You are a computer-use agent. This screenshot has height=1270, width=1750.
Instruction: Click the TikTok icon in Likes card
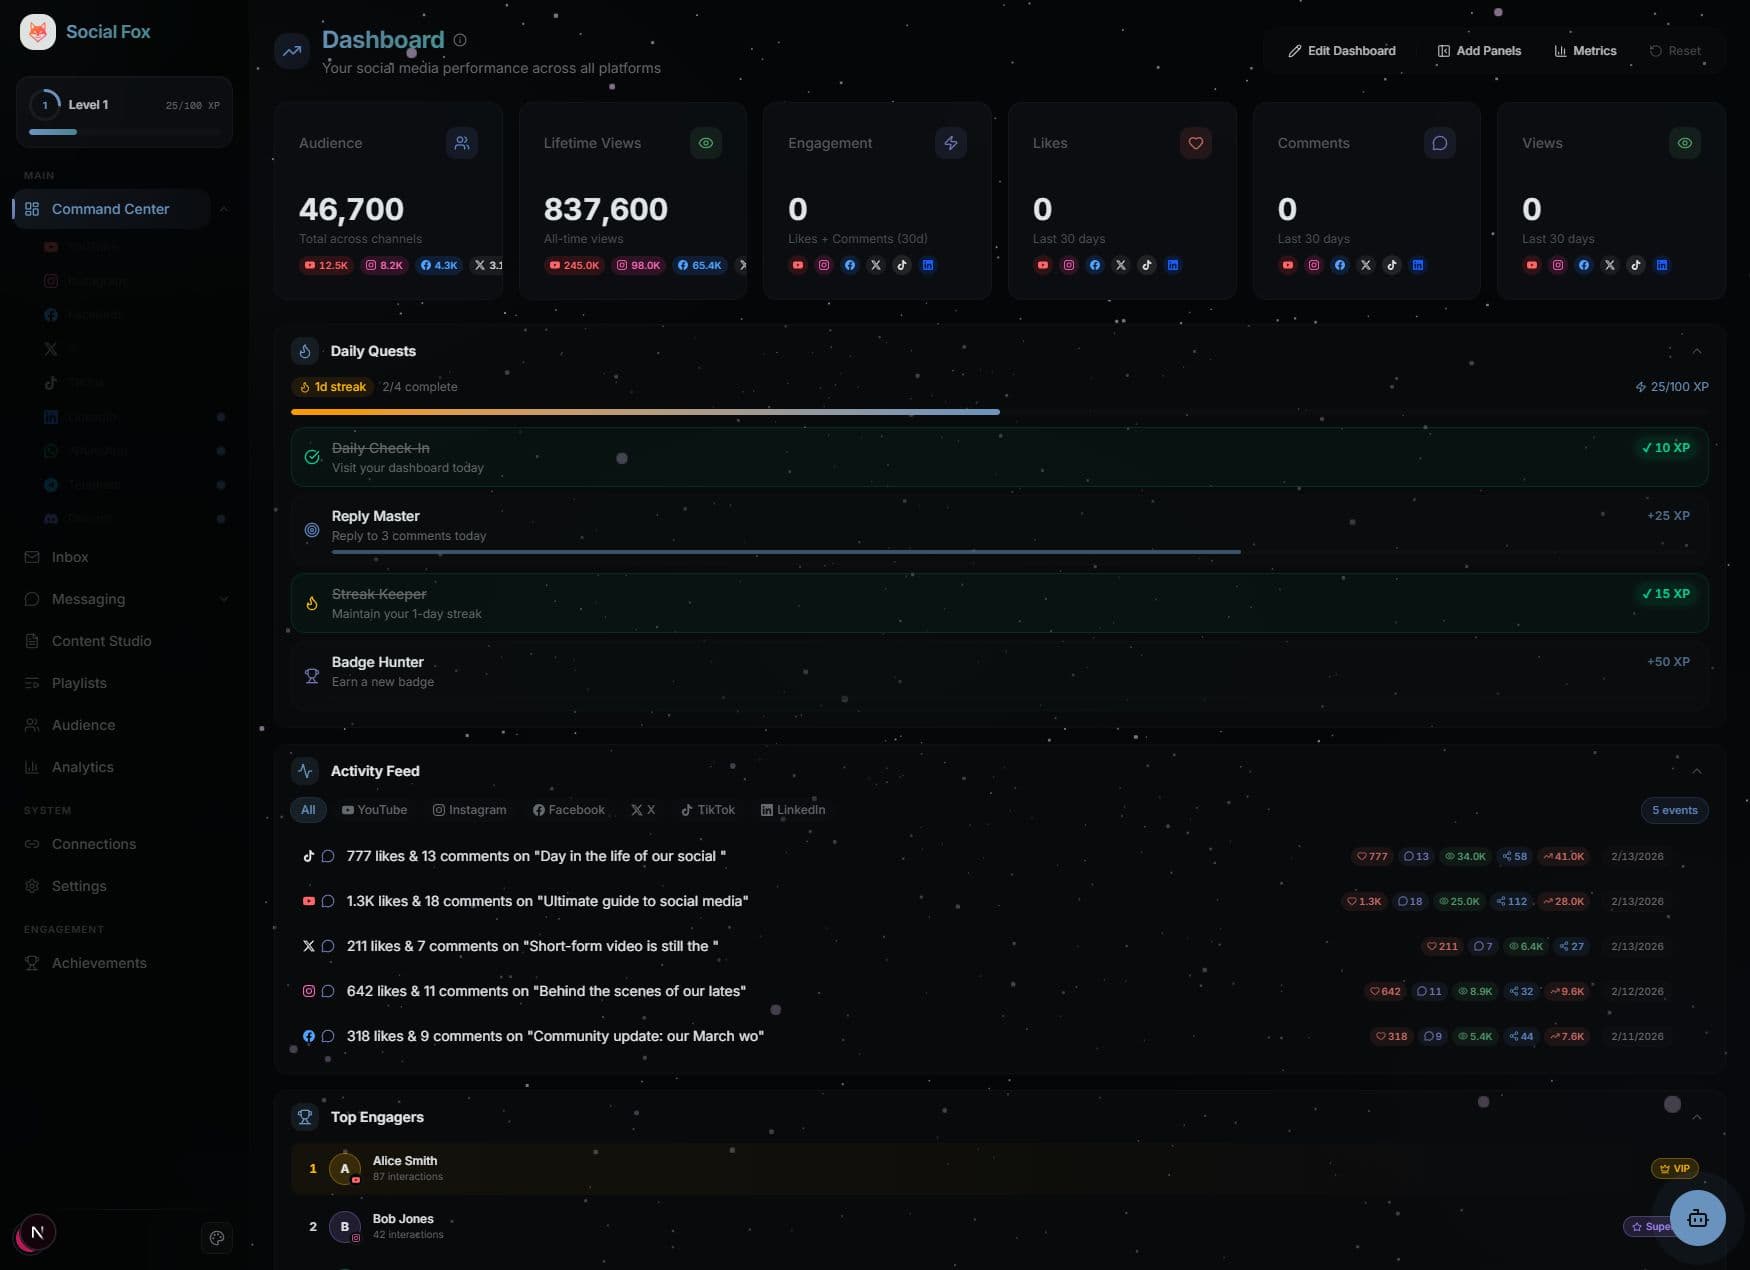[1147, 265]
